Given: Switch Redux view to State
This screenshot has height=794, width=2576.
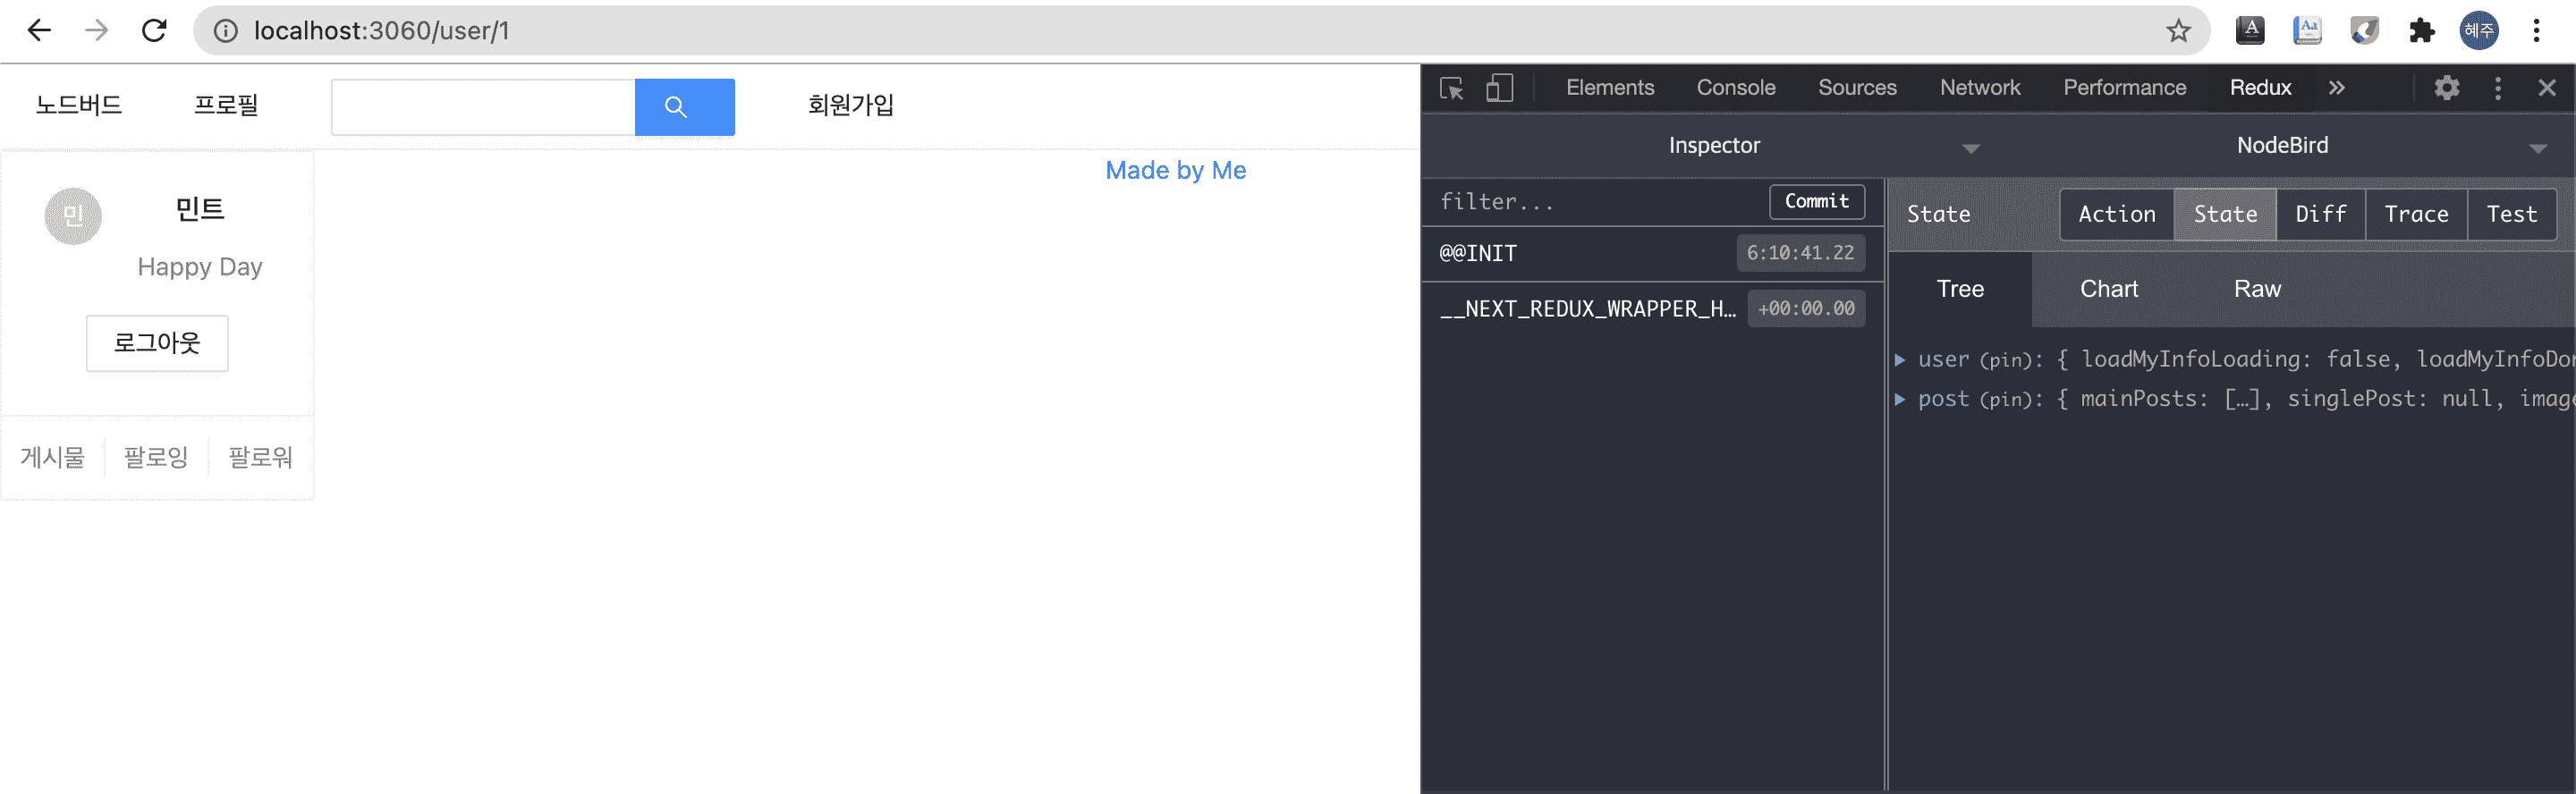Looking at the screenshot, I should [2225, 215].
